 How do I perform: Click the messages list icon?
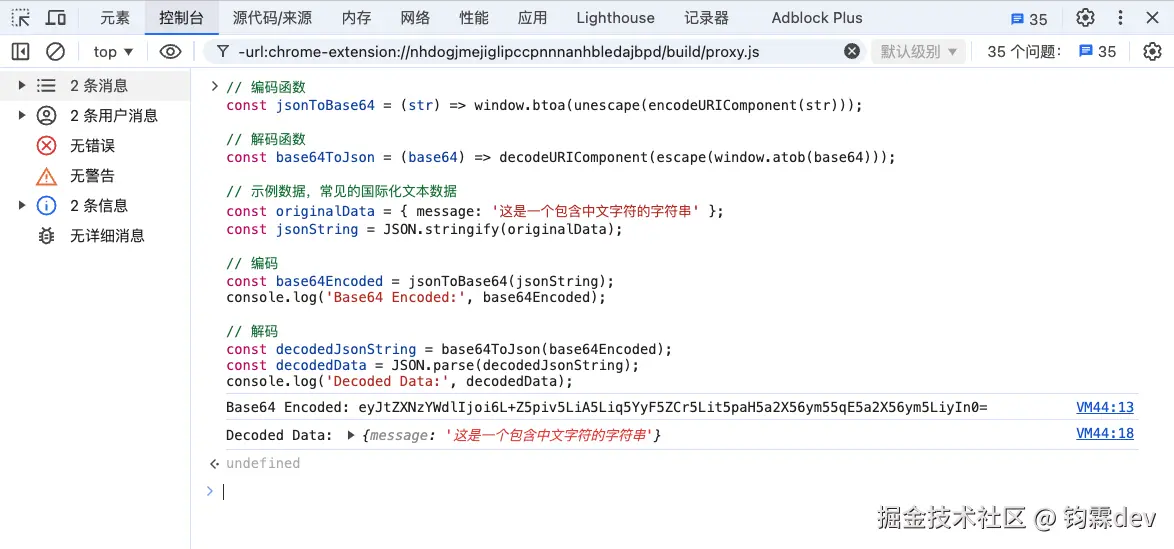(46, 85)
